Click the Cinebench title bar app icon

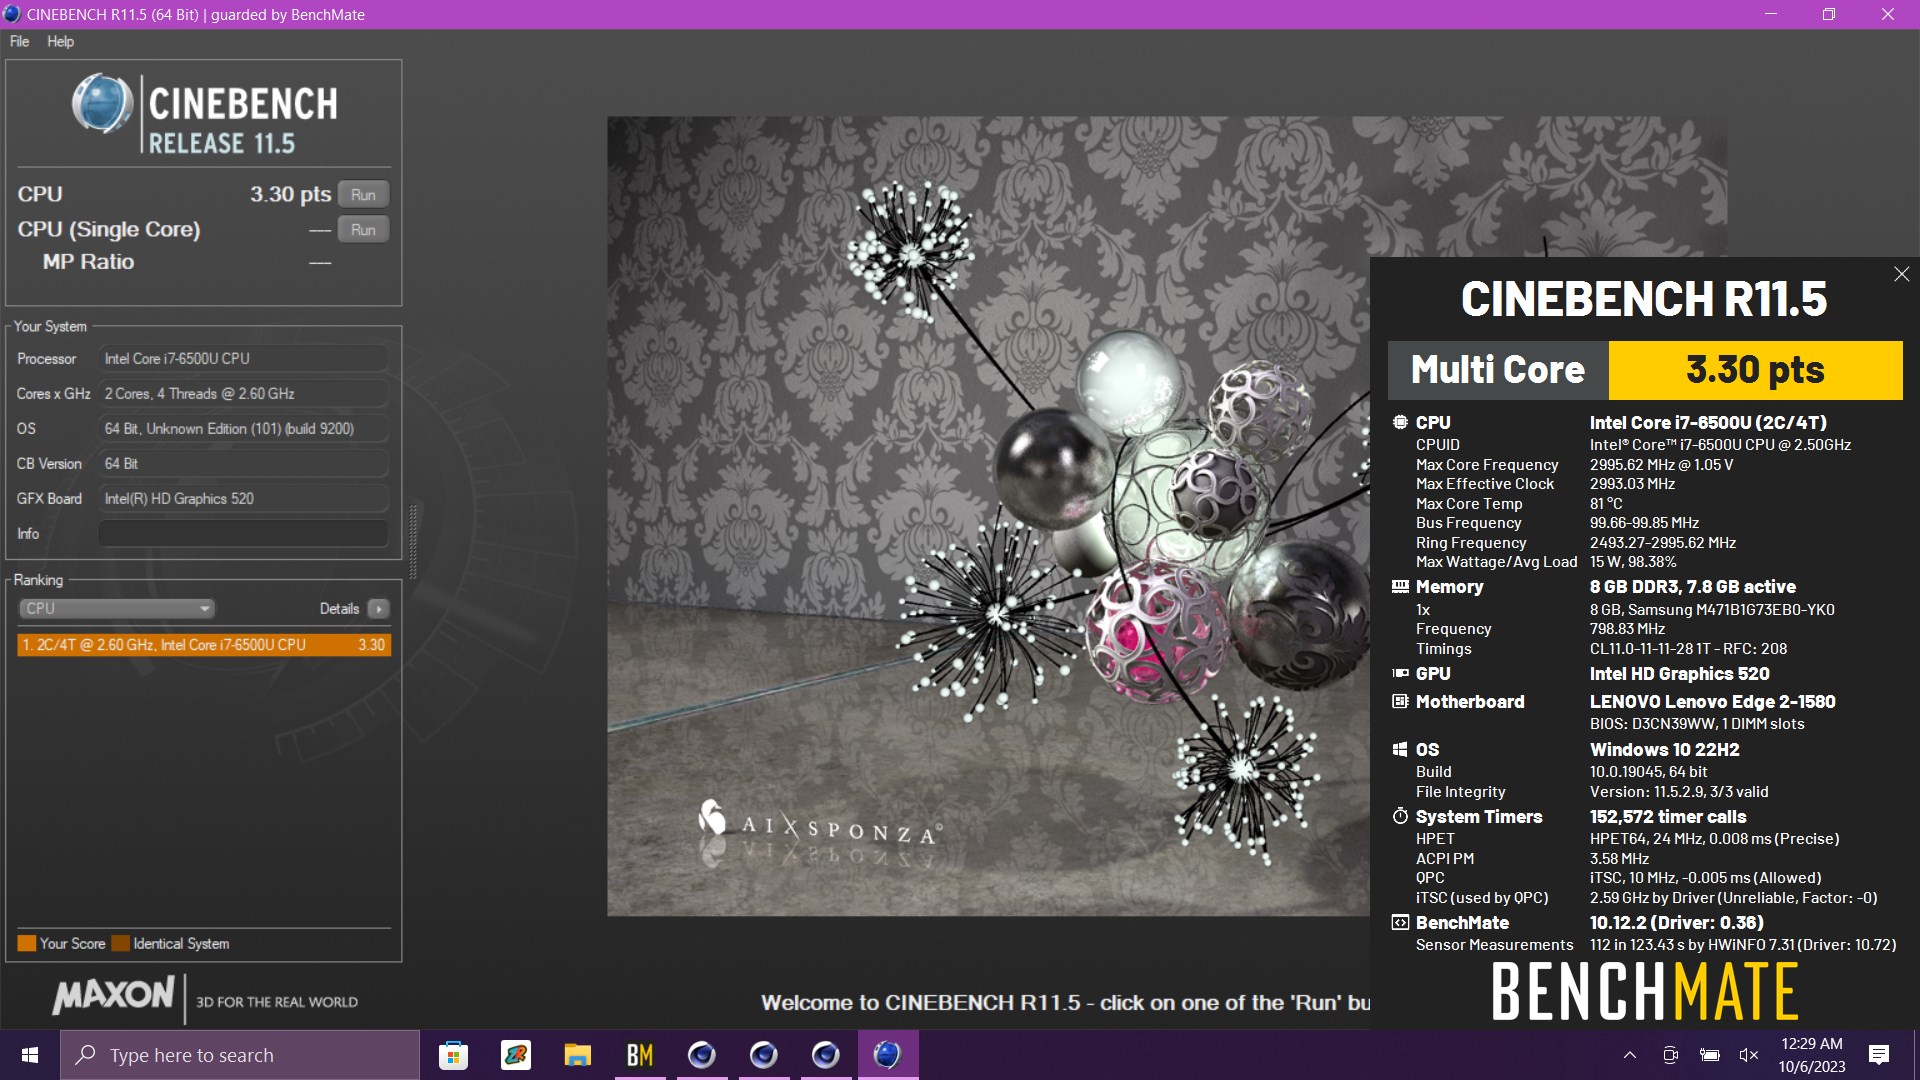click(x=12, y=14)
